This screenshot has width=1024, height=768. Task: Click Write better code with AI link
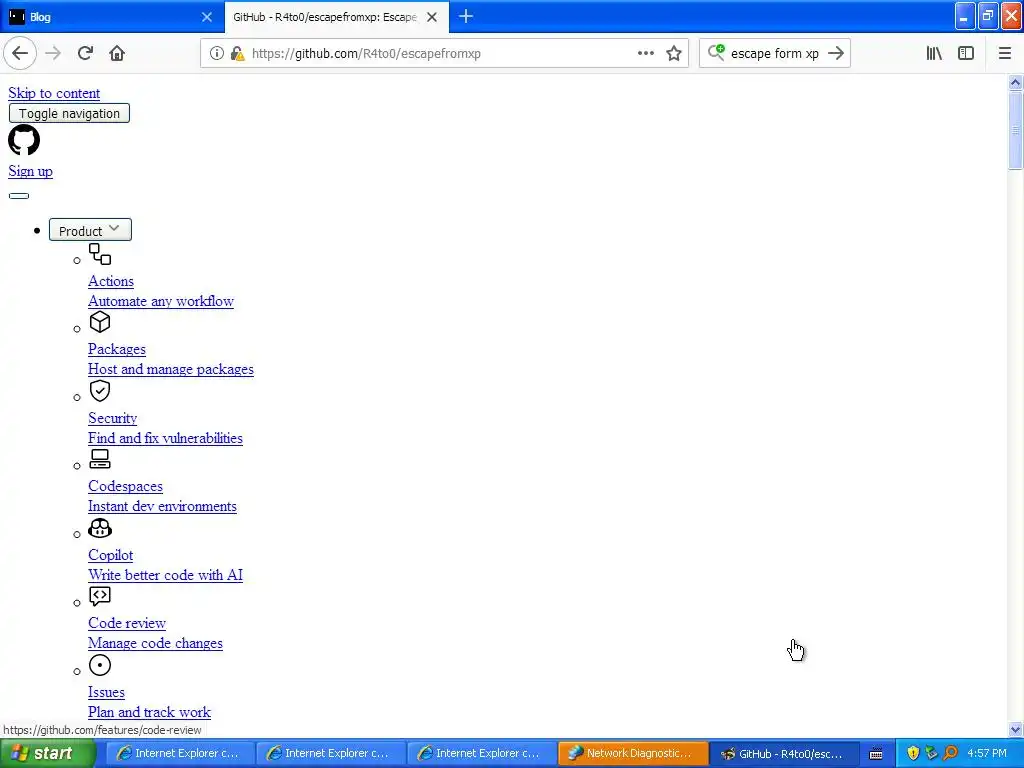[x=165, y=575]
